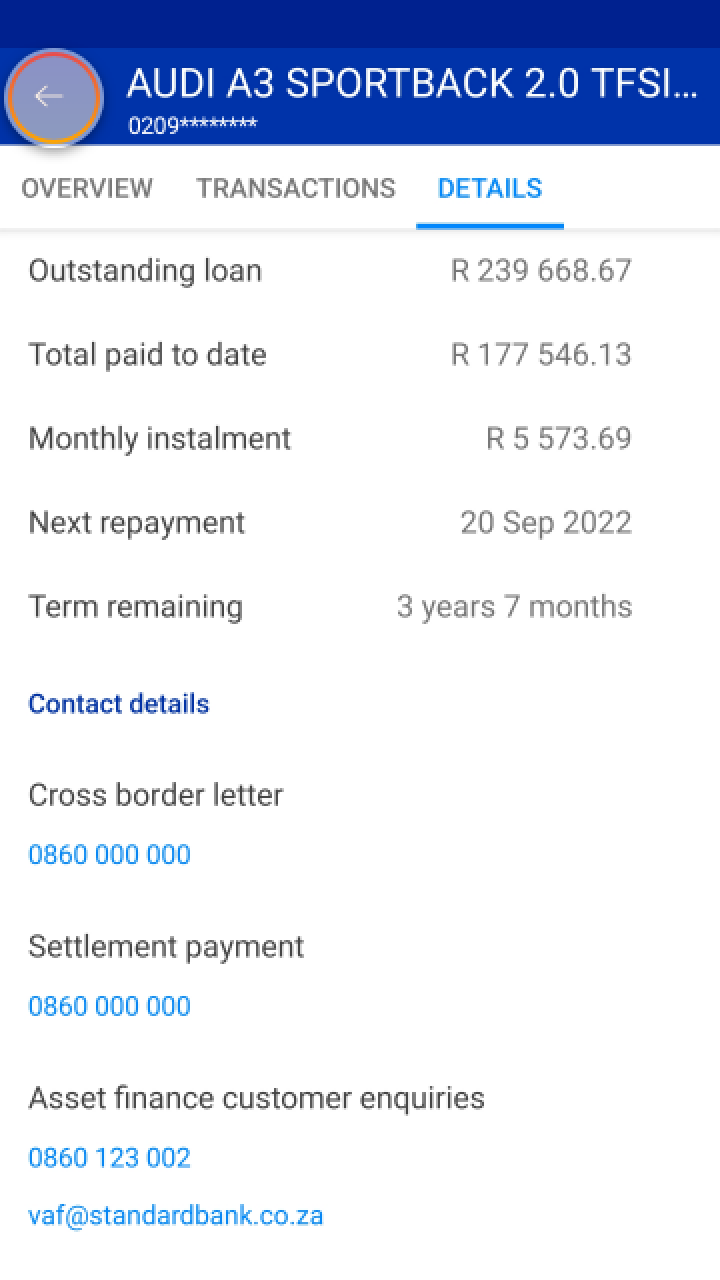Select the Monthly instalment label
Viewport: 720px width, 1280px height.
(160, 439)
